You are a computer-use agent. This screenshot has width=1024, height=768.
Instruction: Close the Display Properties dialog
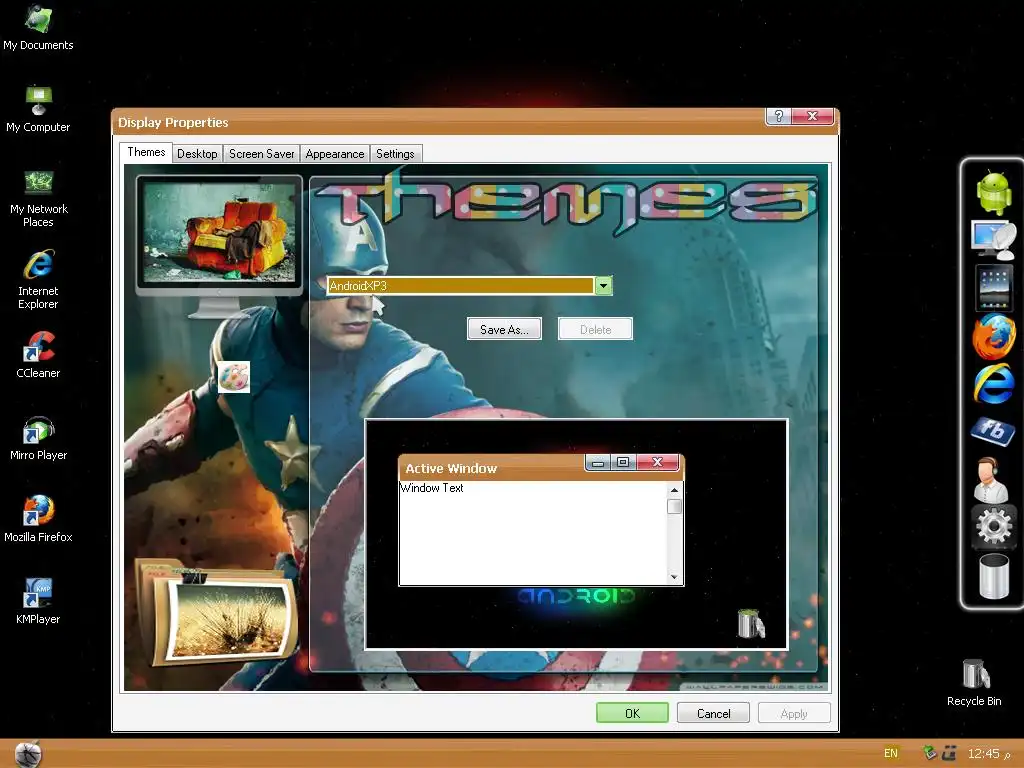pyautogui.click(x=812, y=116)
